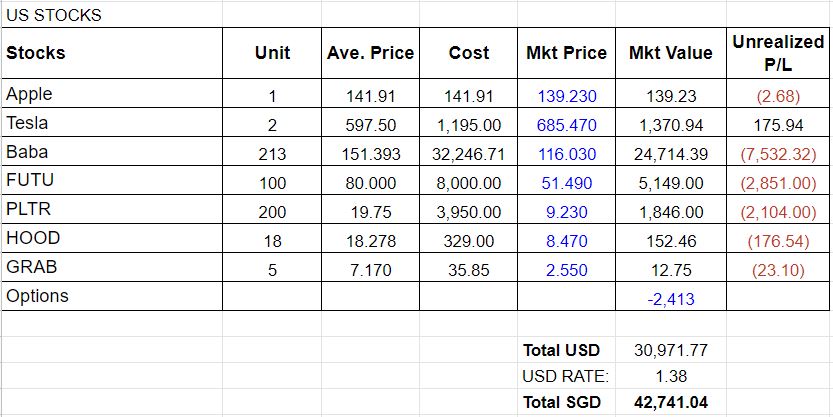This screenshot has height=417, width=833.
Task: Select FUTU market price 51.490
Action: pos(566,183)
